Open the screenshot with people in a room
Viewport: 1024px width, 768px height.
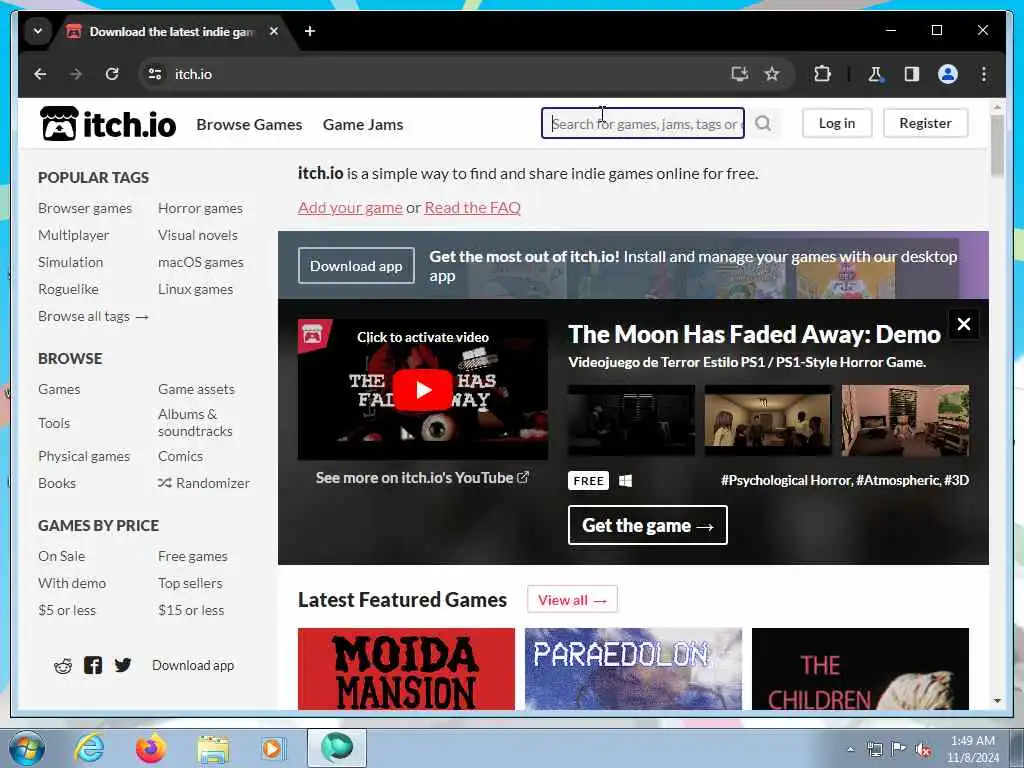tap(768, 420)
